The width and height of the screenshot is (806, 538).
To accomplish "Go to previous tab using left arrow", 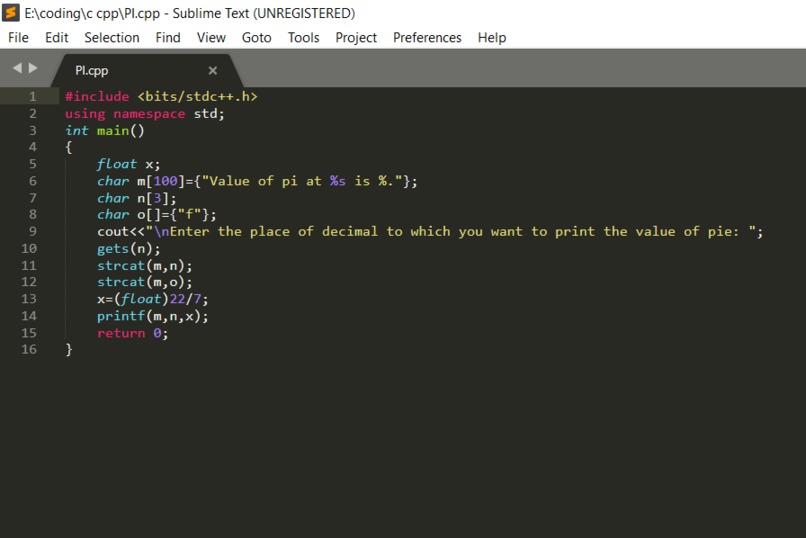I will 17,68.
